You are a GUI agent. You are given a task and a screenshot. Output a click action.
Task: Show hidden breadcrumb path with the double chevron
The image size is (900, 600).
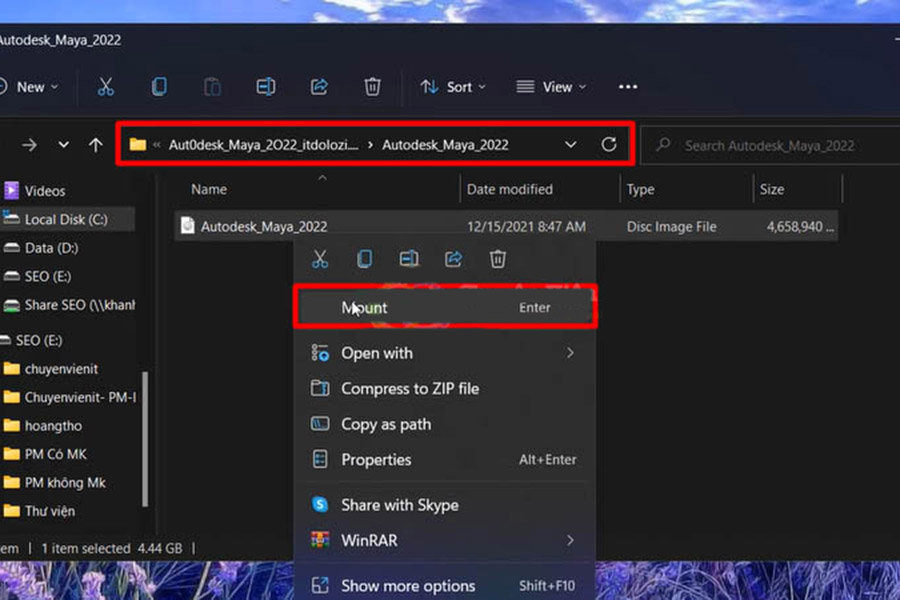(x=157, y=145)
